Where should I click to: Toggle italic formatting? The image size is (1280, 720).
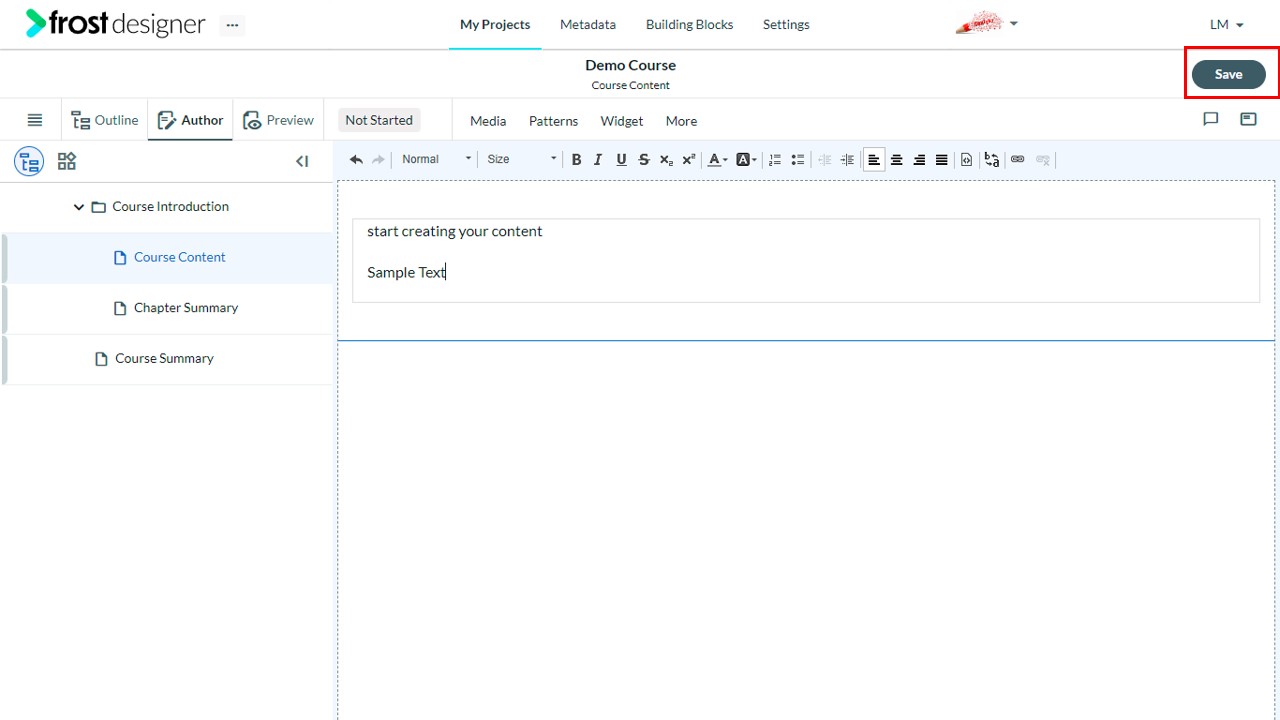(598, 159)
